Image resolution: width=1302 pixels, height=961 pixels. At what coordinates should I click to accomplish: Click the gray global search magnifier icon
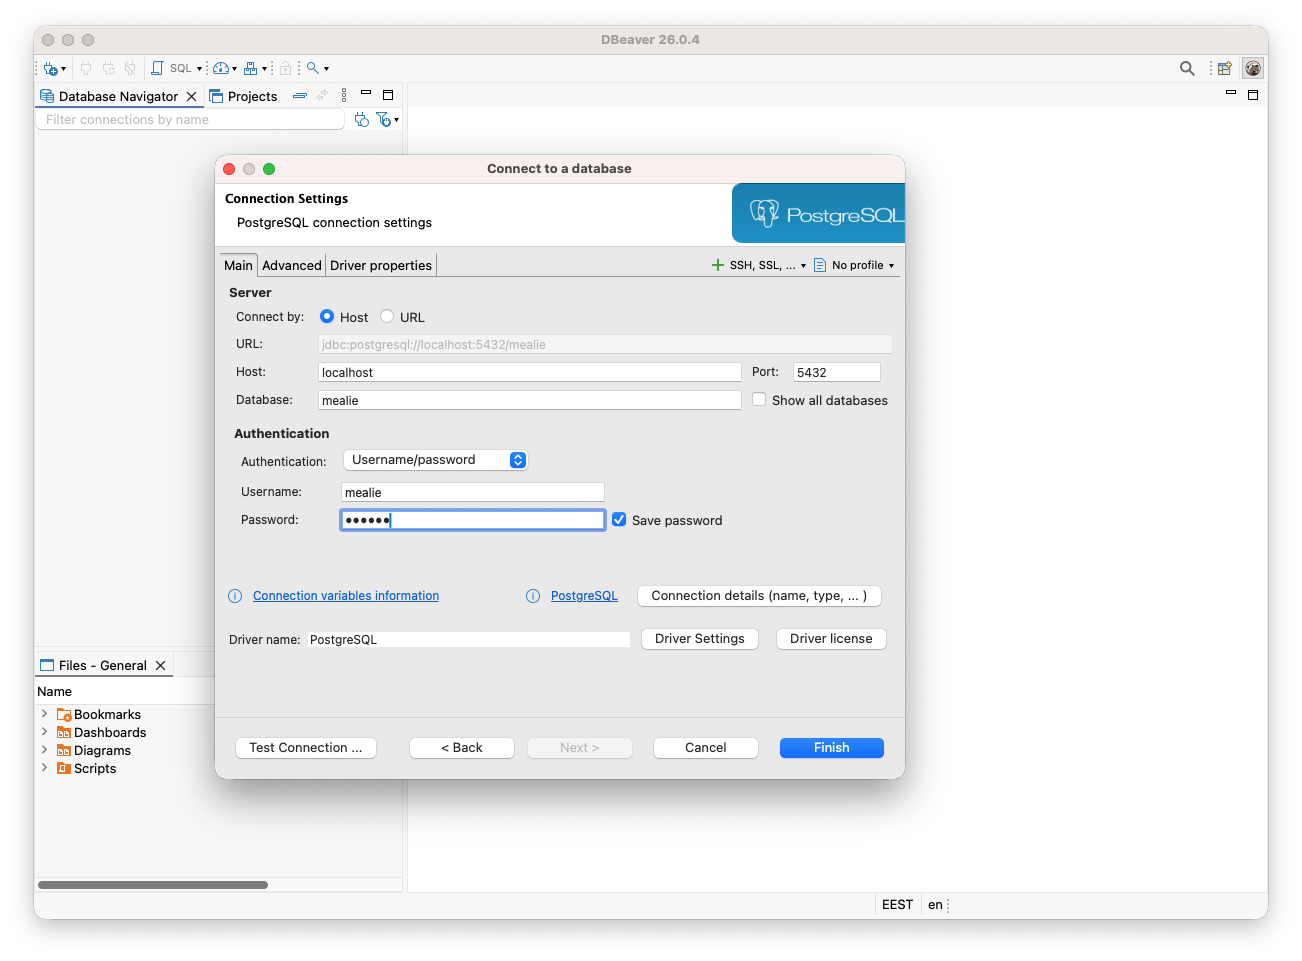point(1187,68)
